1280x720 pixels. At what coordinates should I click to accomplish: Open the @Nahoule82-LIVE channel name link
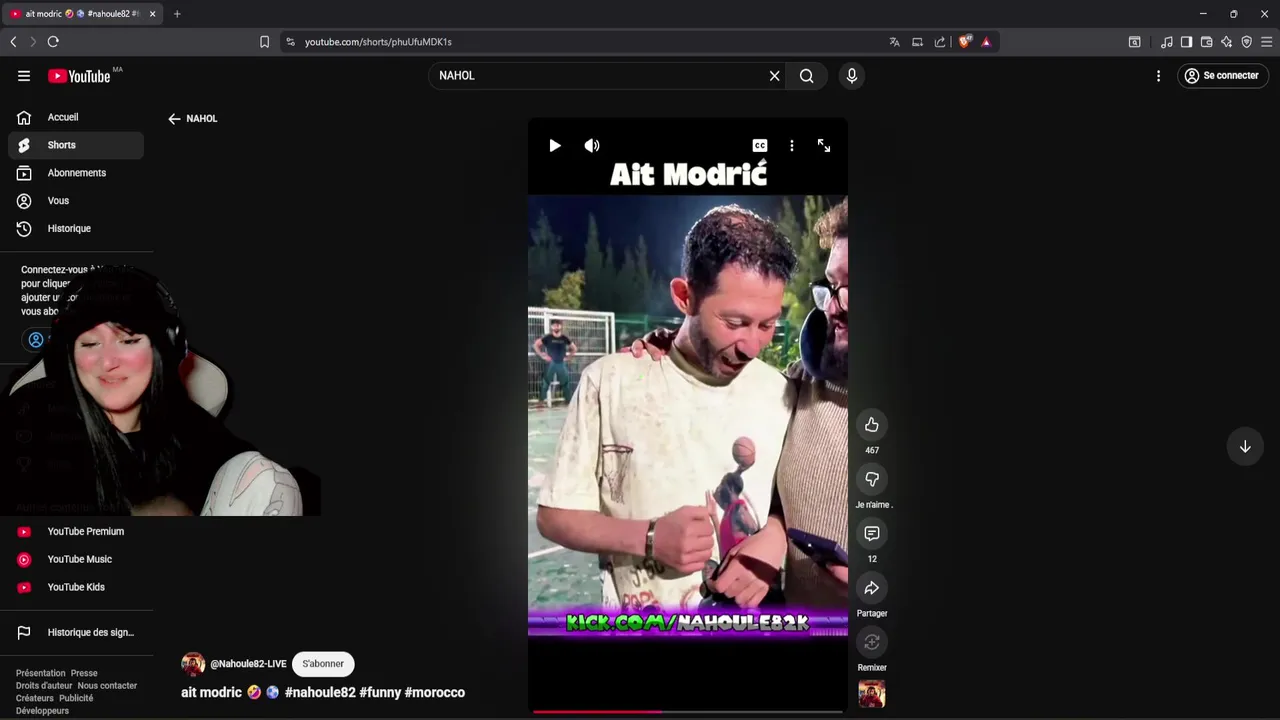tap(248, 664)
